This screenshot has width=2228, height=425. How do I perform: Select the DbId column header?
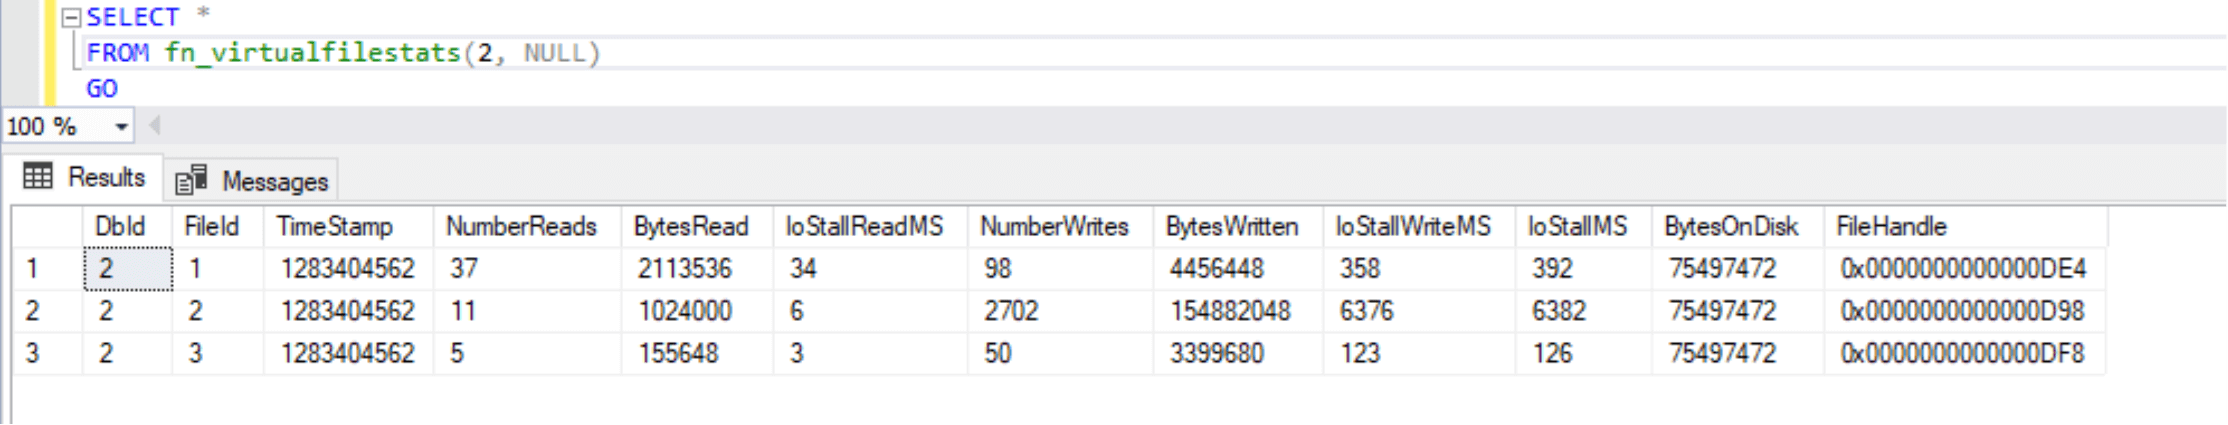coord(120,227)
